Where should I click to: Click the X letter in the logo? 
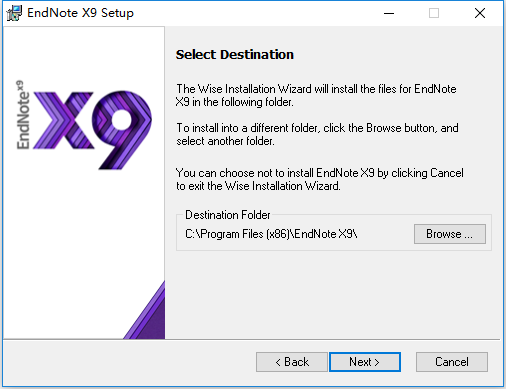(x=63, y=120)
